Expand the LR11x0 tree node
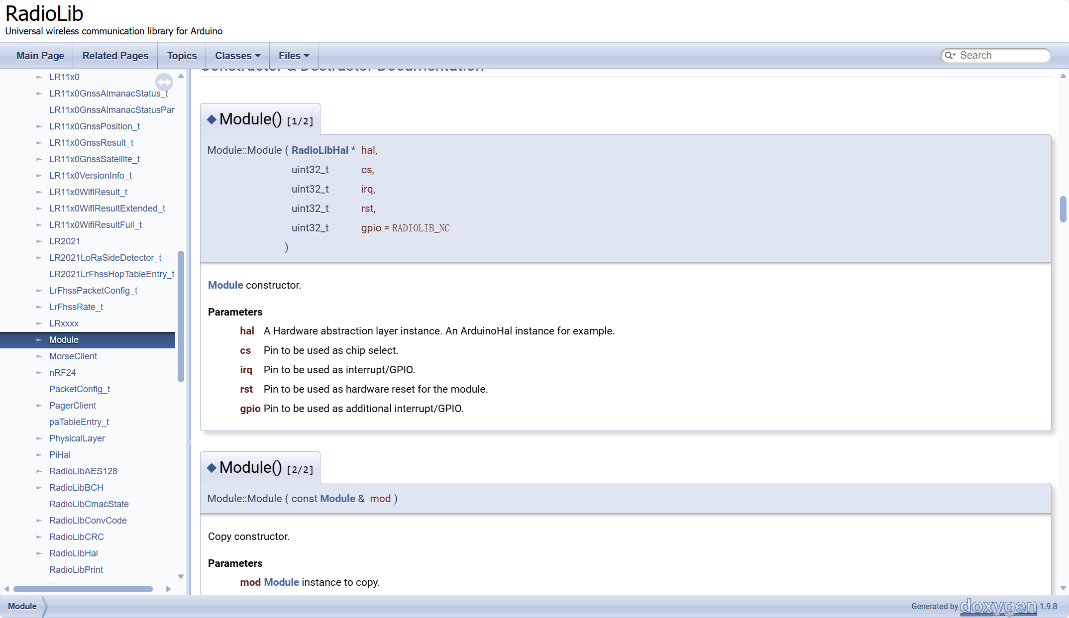1069x618 pixels. pos(39,77)
